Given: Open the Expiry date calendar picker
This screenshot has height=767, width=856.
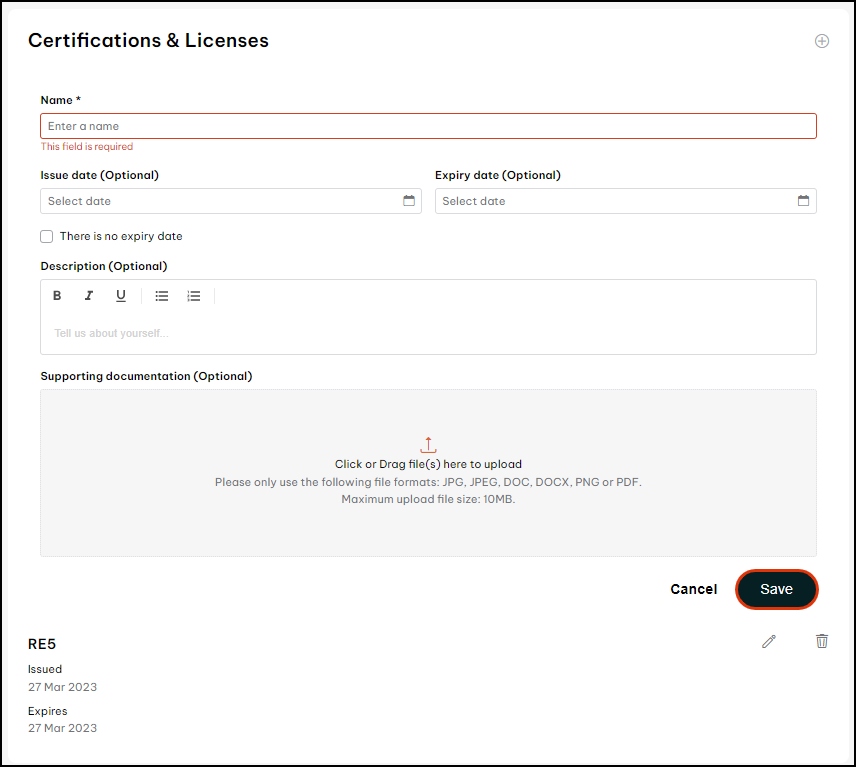Looking at the screenshot, I should [x=803, y=201].
